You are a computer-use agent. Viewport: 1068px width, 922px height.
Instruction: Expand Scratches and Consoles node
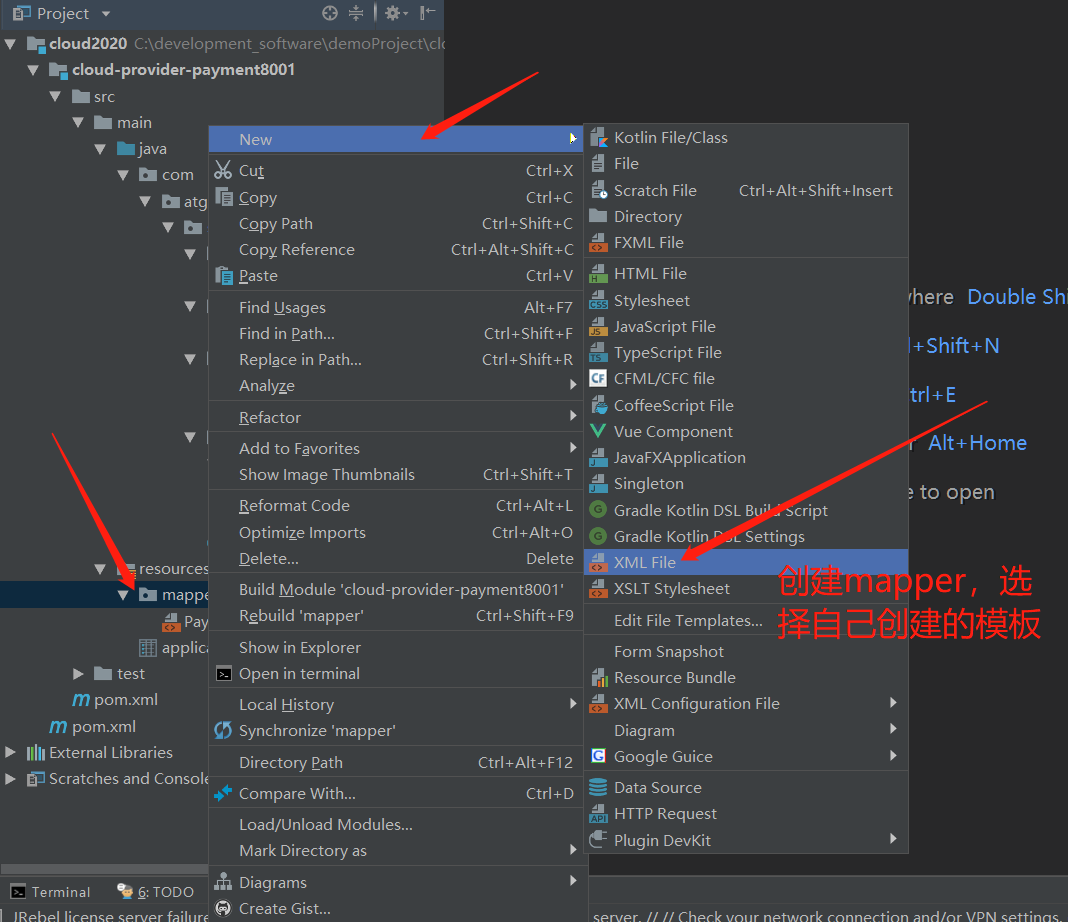point(10,778)
